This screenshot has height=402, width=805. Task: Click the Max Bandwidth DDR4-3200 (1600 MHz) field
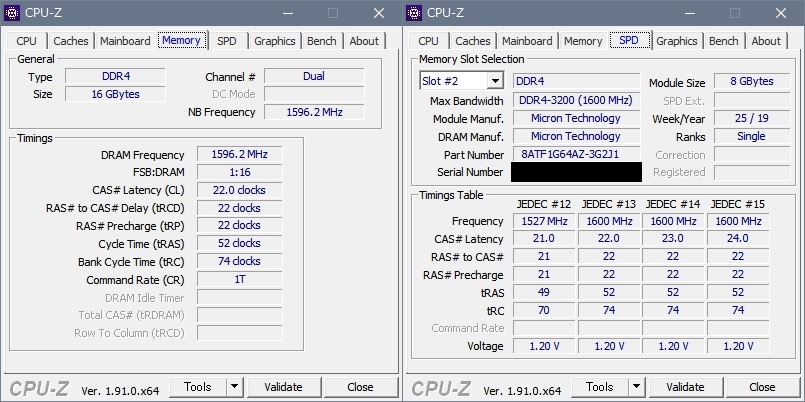576,100
